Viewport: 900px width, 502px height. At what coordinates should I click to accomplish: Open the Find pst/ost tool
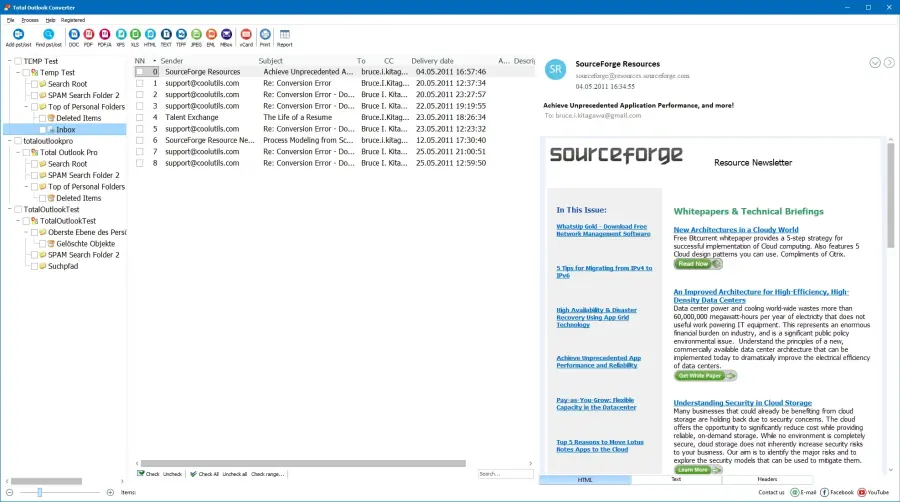[49, 35]
